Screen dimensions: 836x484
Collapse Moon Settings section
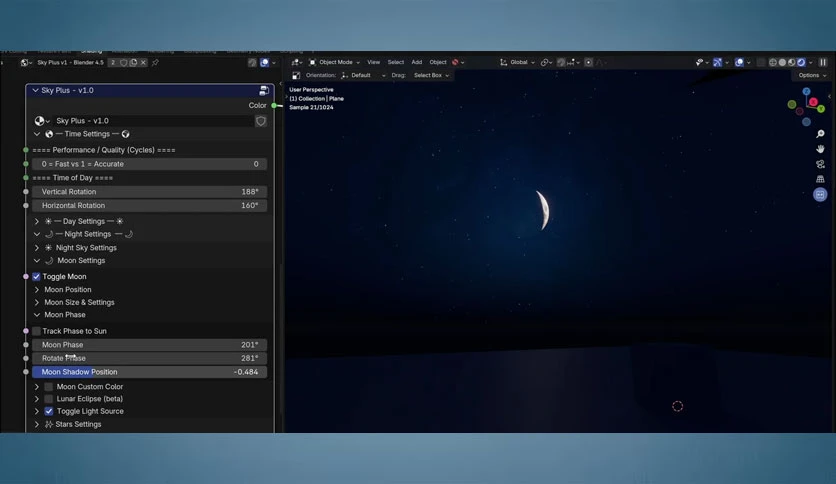tap(37, 261)
